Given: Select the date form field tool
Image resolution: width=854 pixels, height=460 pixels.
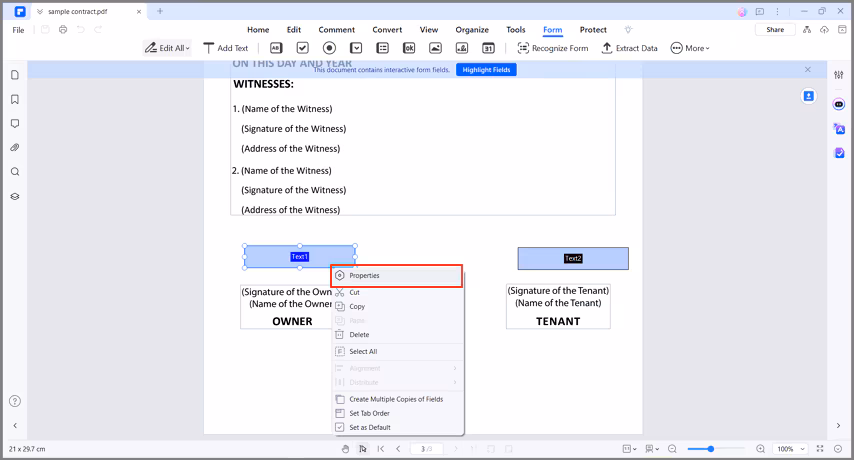Looking at the screenshot, I should (x=489, y=48).
